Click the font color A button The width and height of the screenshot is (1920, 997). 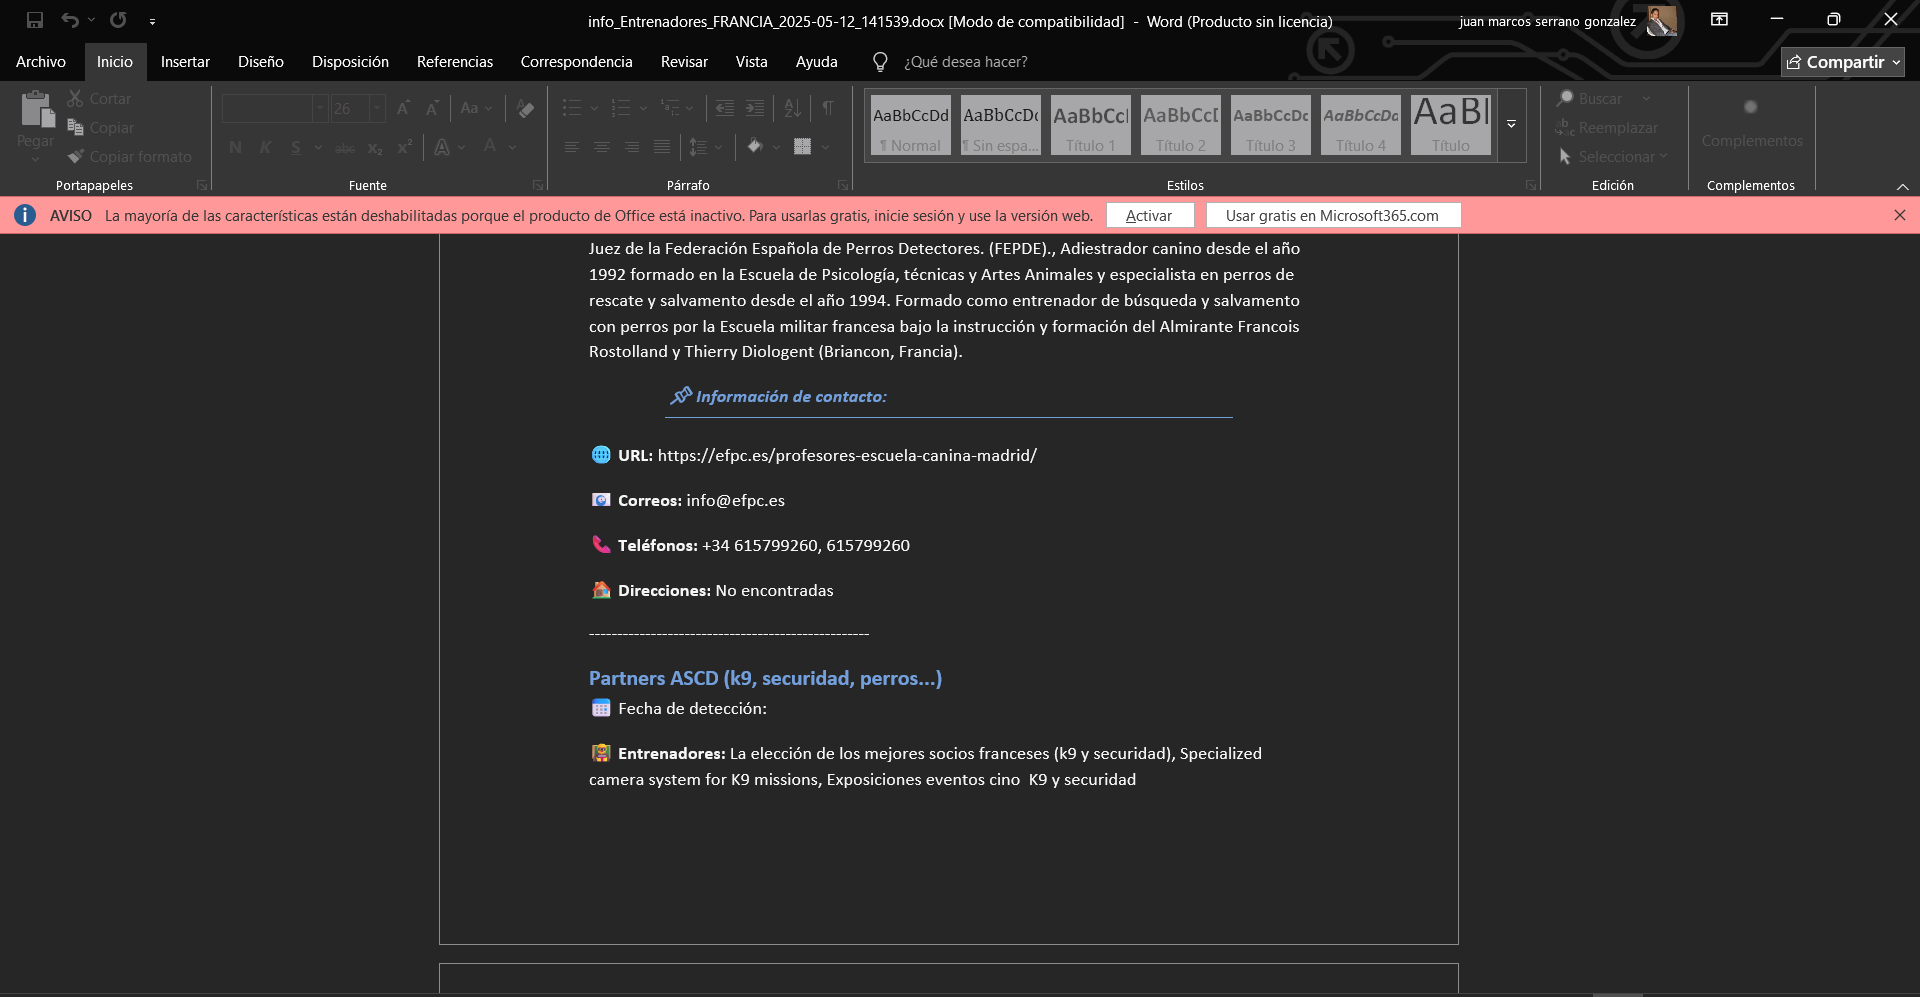tap(490, 147)
